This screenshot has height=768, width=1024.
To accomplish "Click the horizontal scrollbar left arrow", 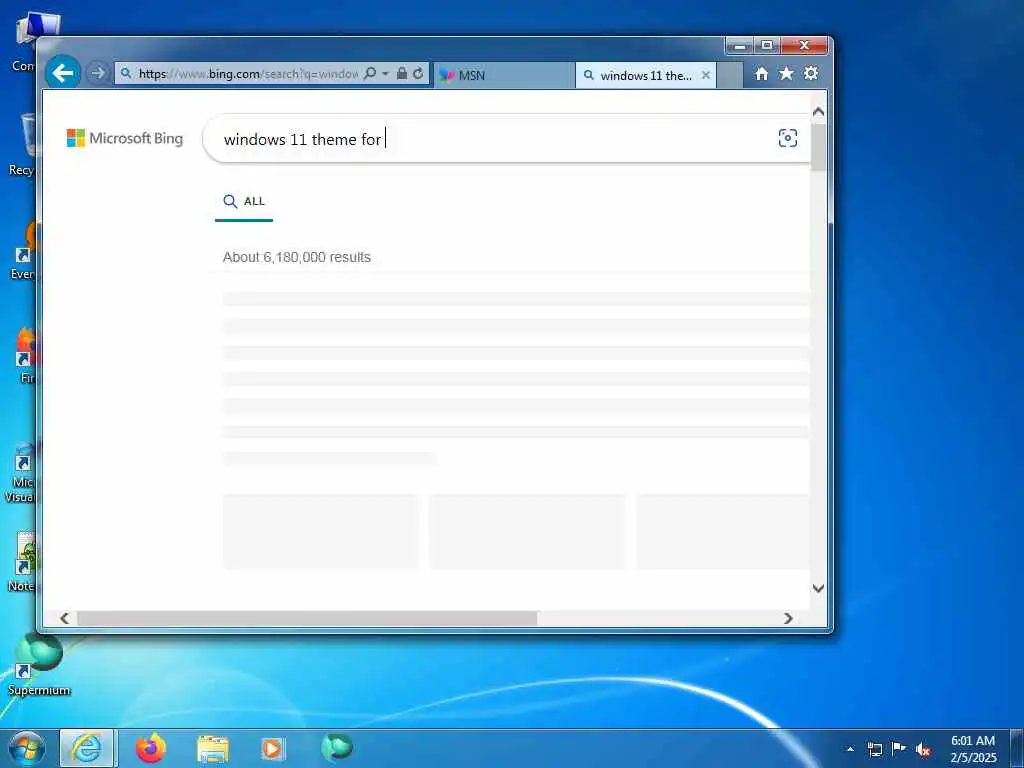I will (64, 618).
